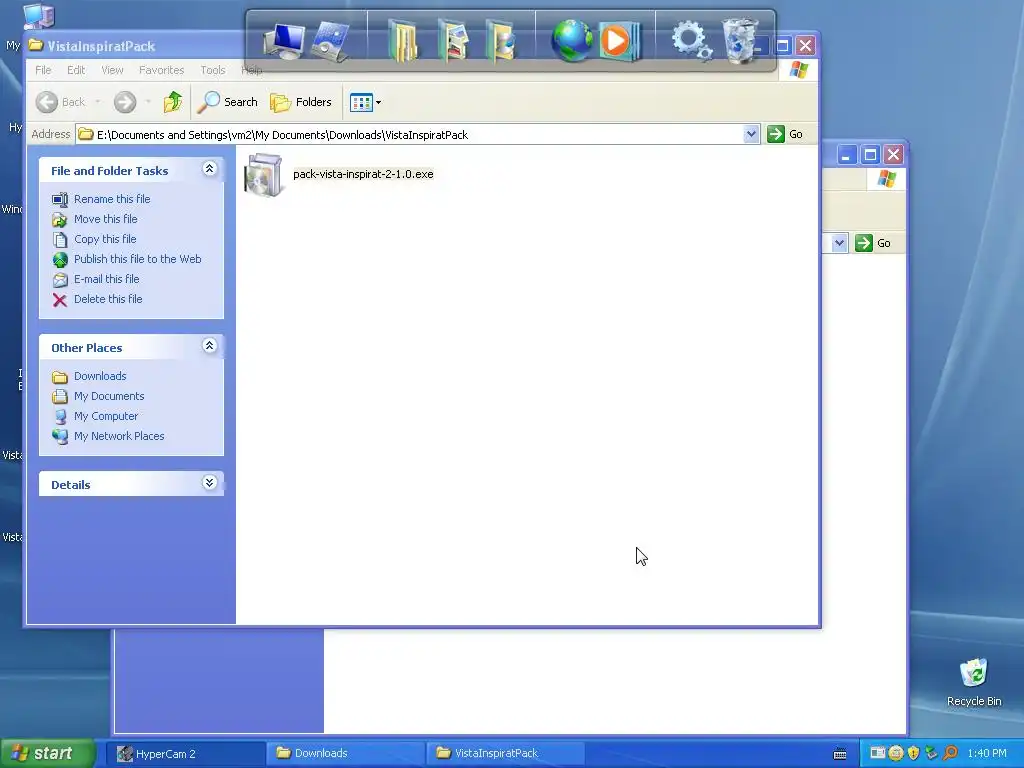Click the E-mail this file link

106,280
